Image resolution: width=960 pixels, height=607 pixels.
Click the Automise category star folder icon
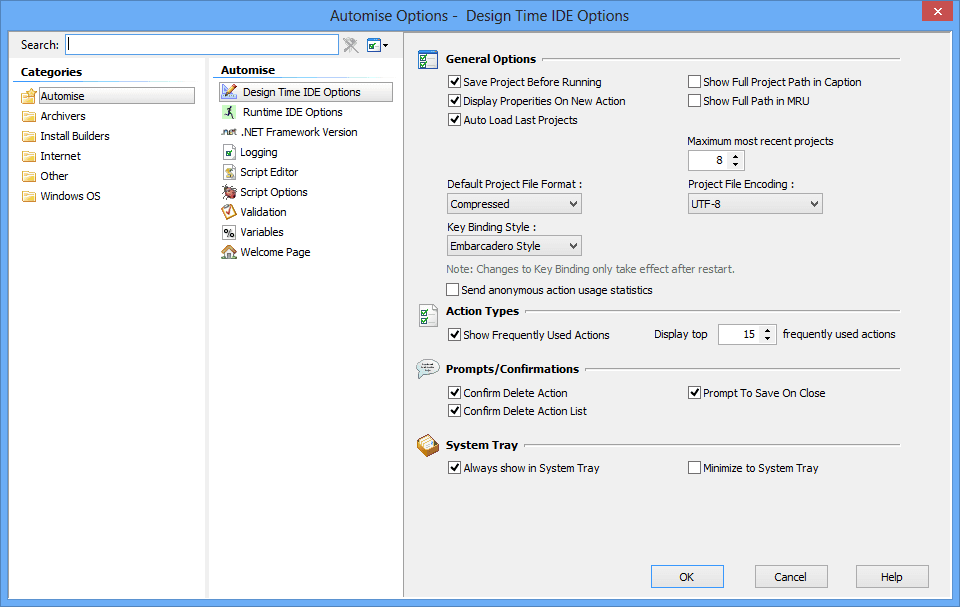coord(29,96)
